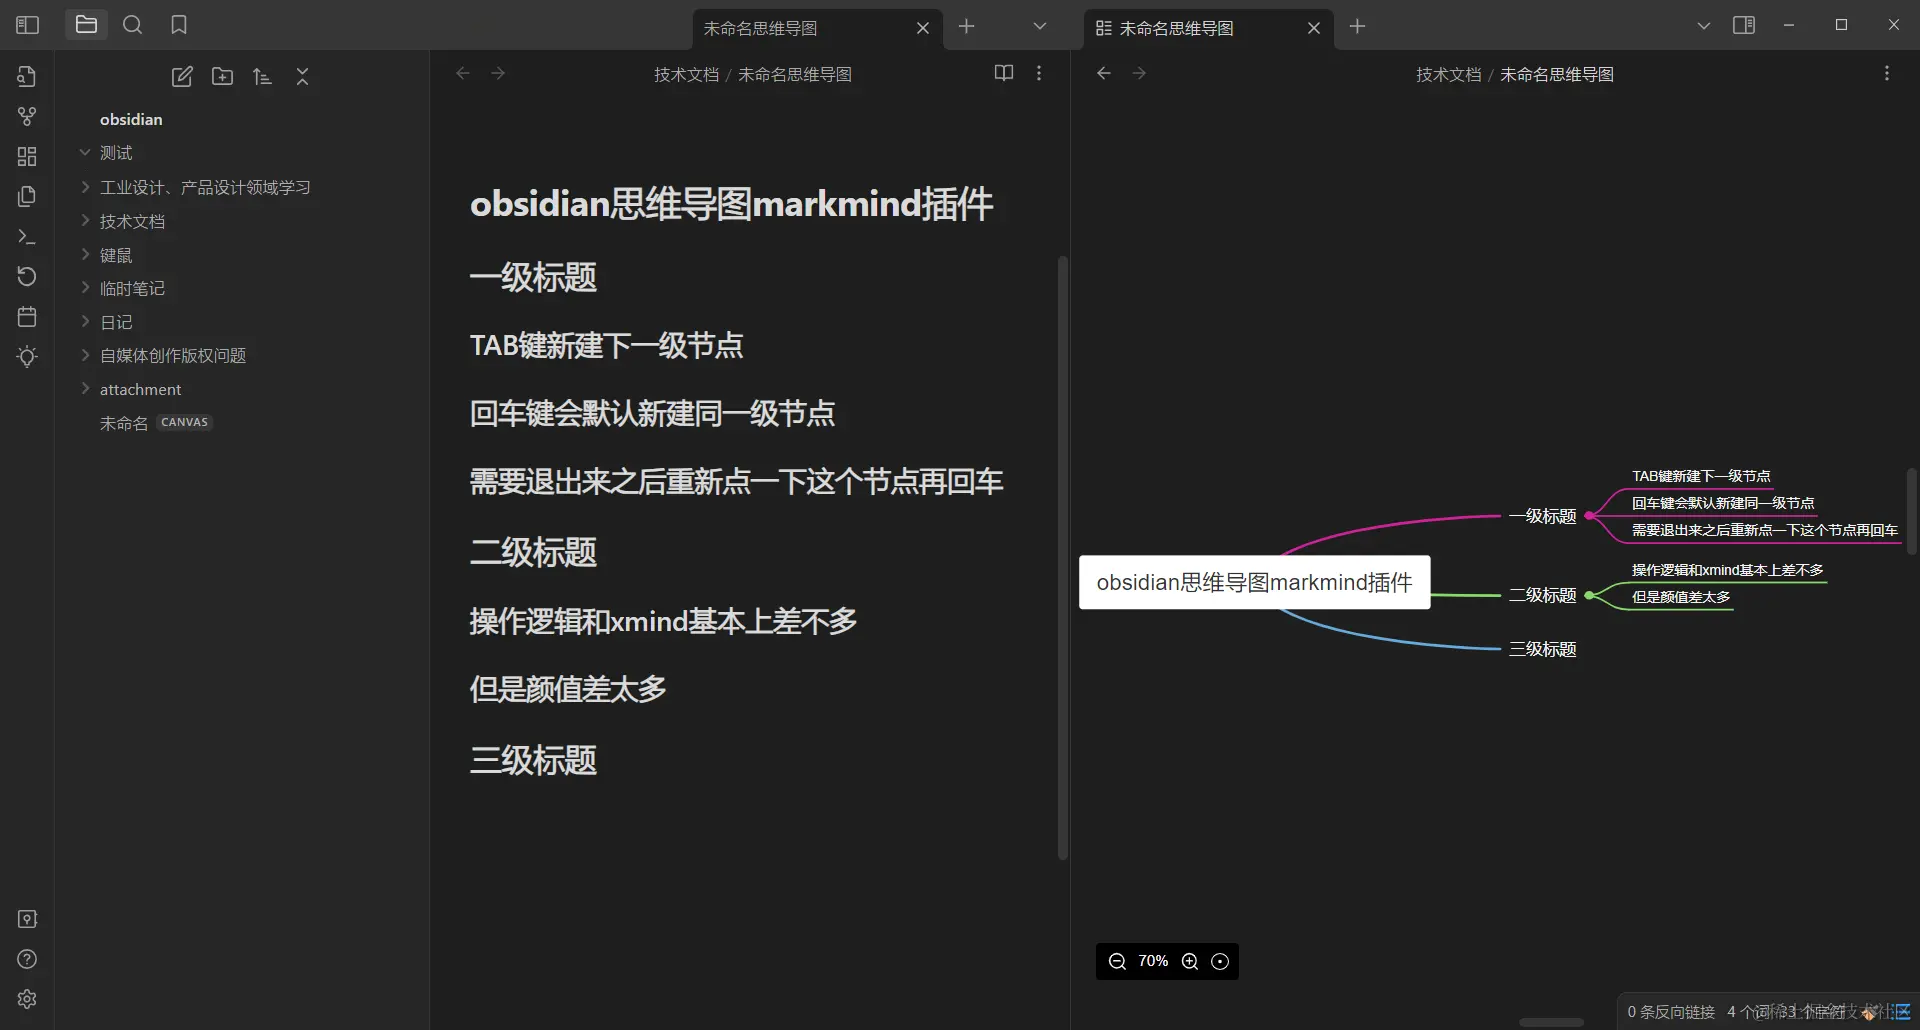The width and height of the screenshot is (1920, 1030).
Task: Navigate back in mindmap pane
Action: [x=1103, y=73]
